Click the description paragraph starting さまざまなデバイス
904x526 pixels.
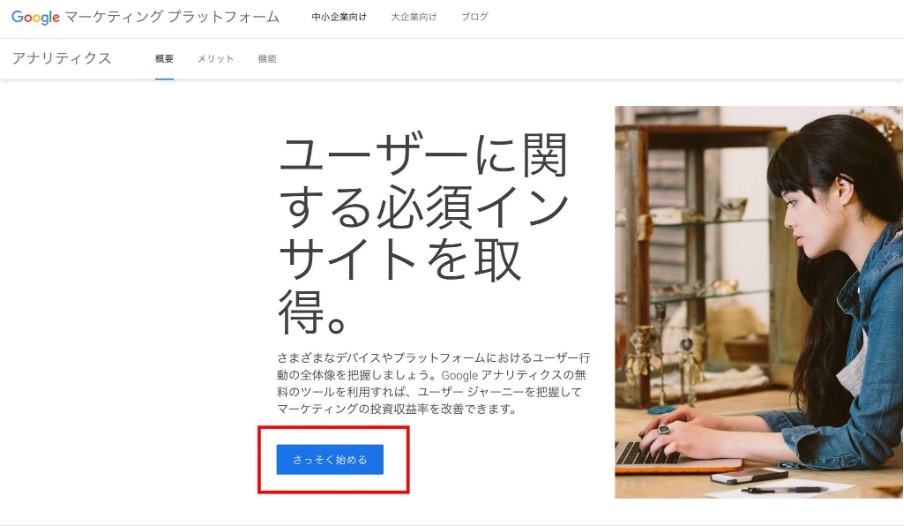(x=434, y=384)
